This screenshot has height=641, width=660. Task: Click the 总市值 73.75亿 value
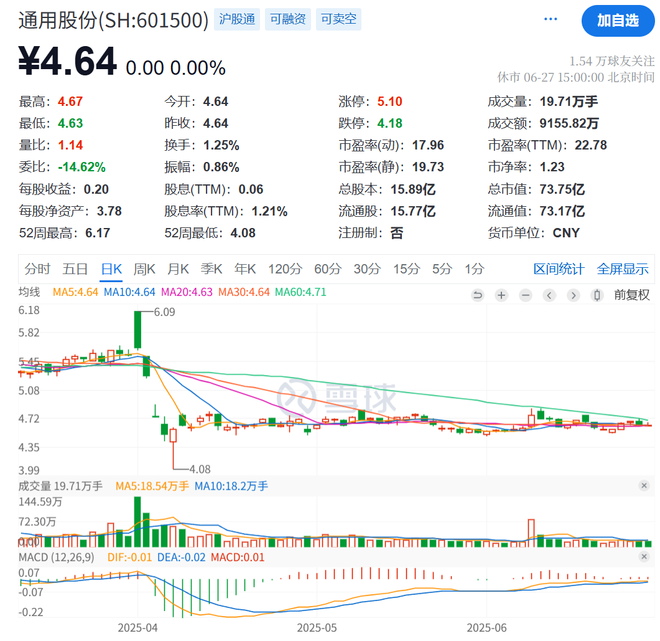click(x=562, y=189)
